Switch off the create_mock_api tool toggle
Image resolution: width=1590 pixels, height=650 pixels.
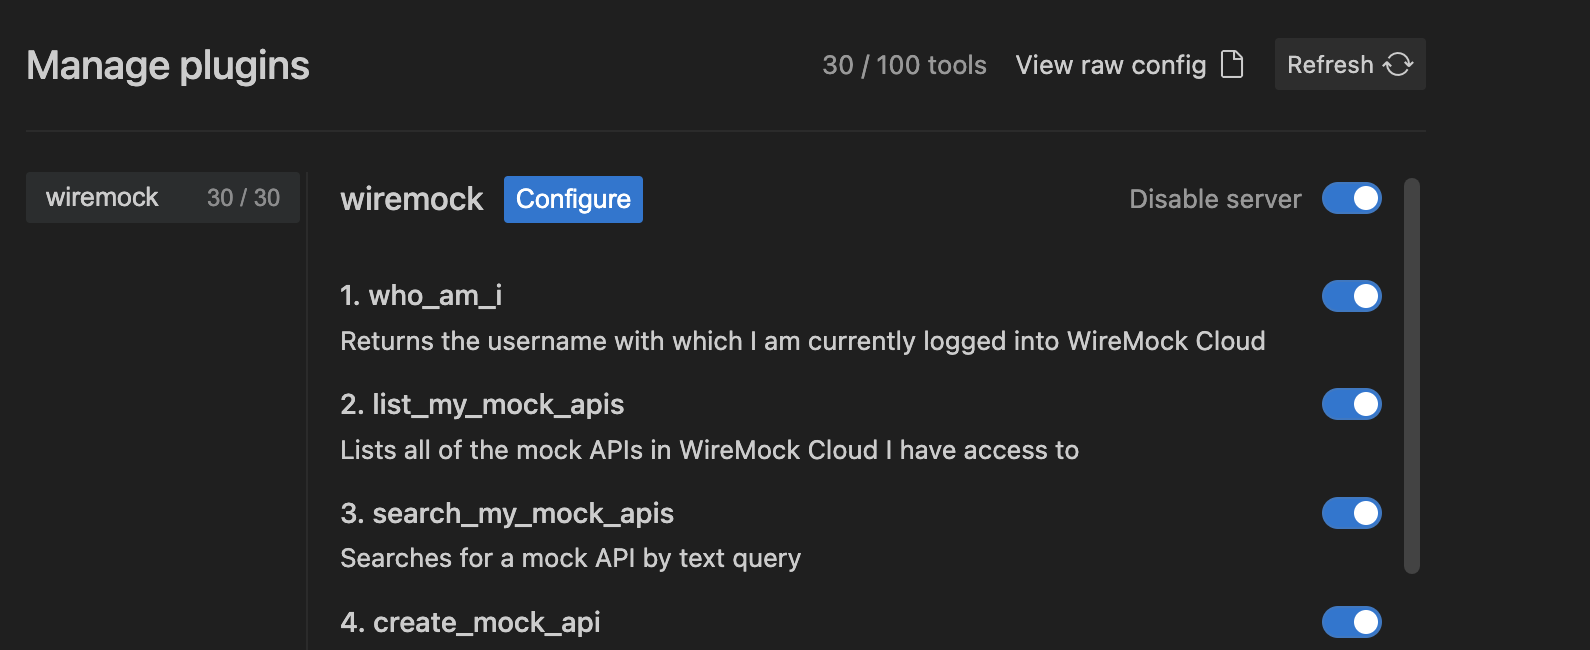(1352, 622)
